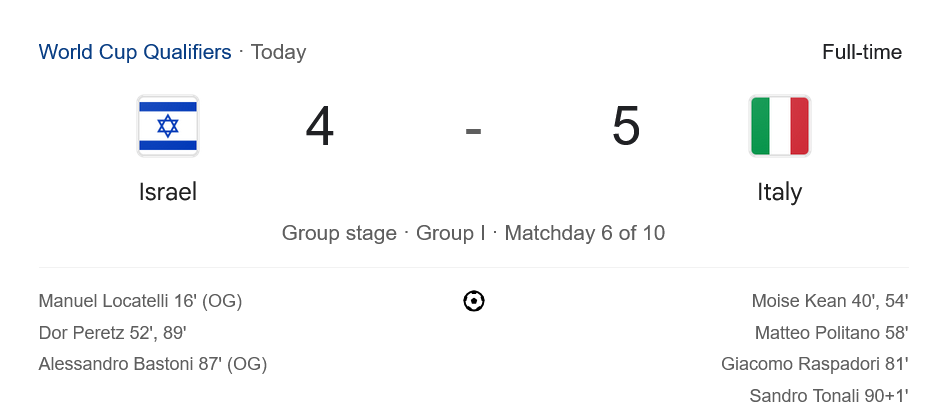
Task: Click Manuel Locatelli 16' own goal entry
Action: click(140, 301)
